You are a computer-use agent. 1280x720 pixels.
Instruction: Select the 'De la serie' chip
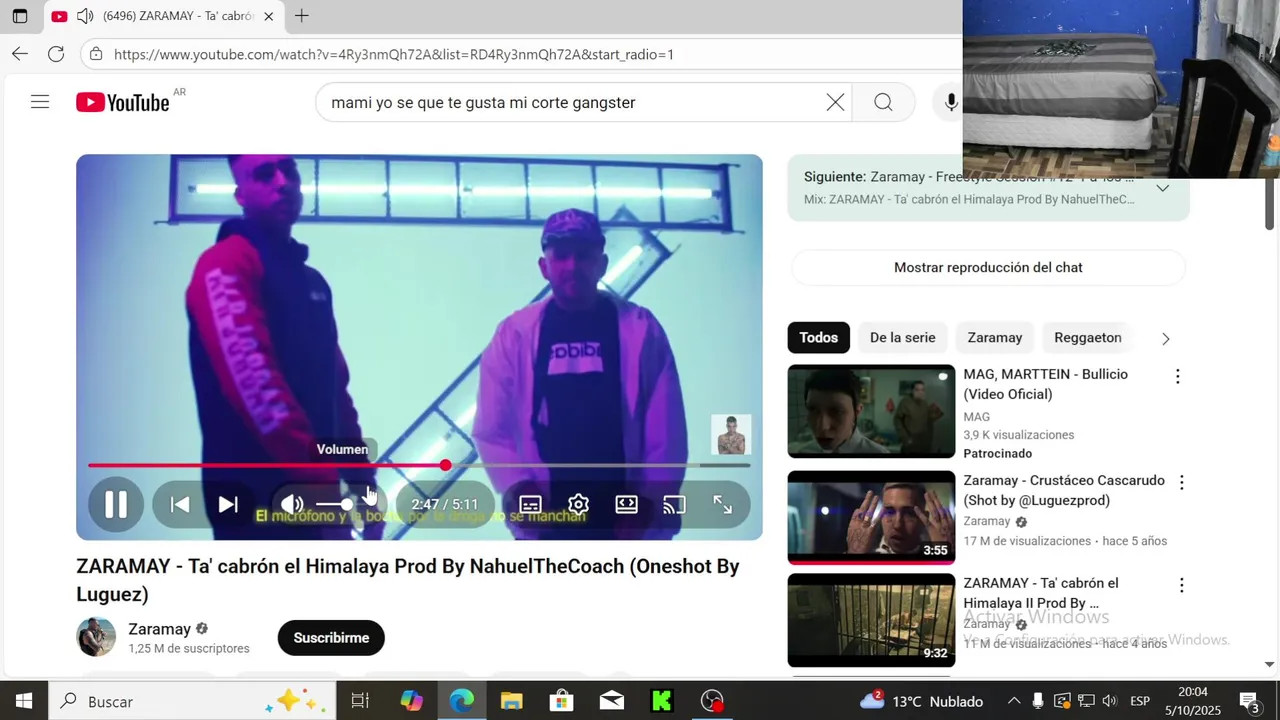[902, 338]
